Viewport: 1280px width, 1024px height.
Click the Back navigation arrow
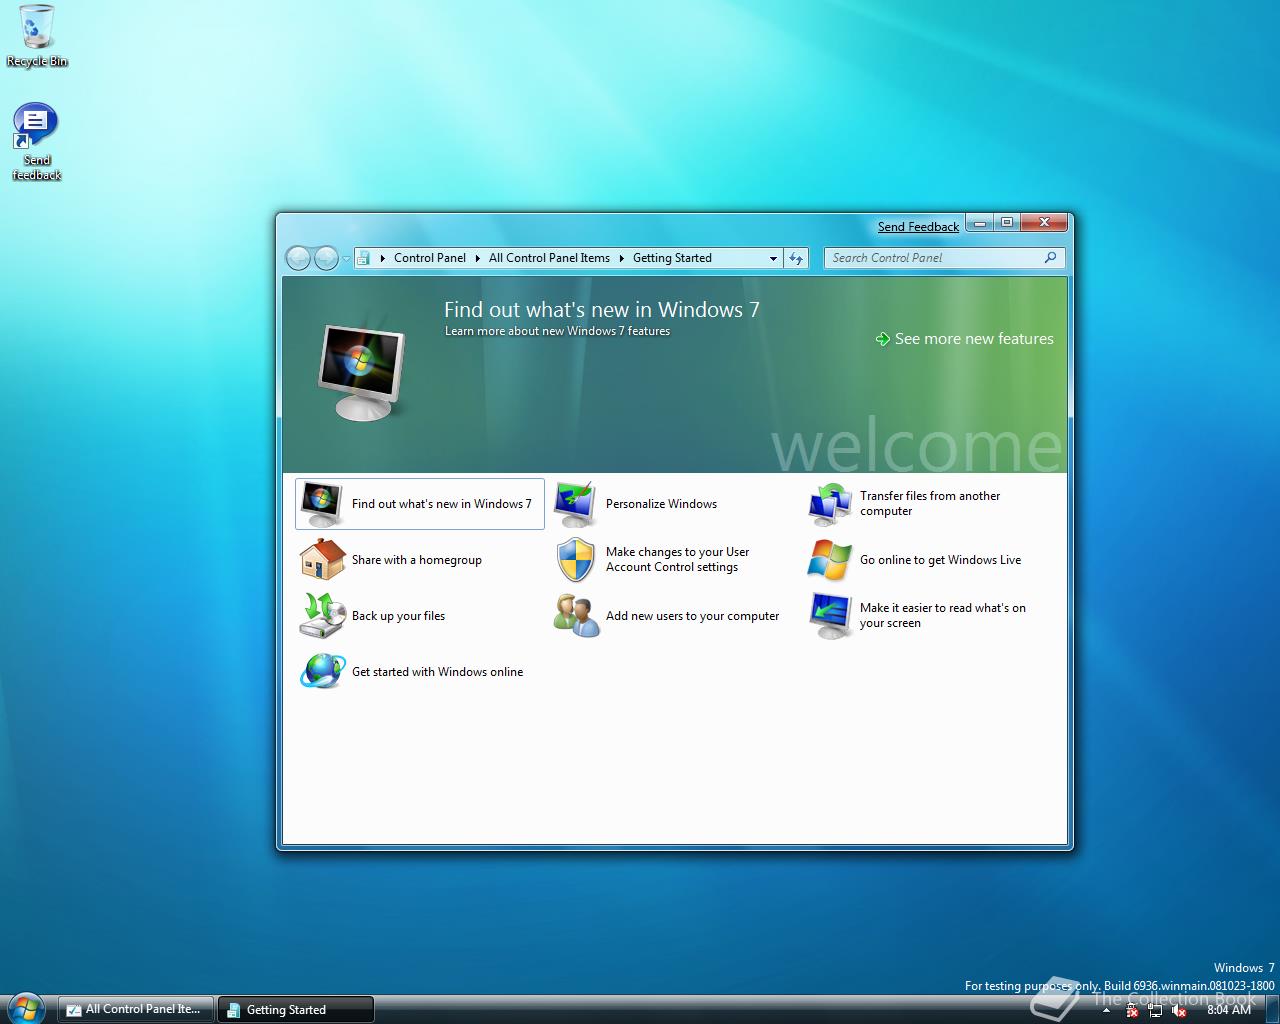(x=298, y=258)
